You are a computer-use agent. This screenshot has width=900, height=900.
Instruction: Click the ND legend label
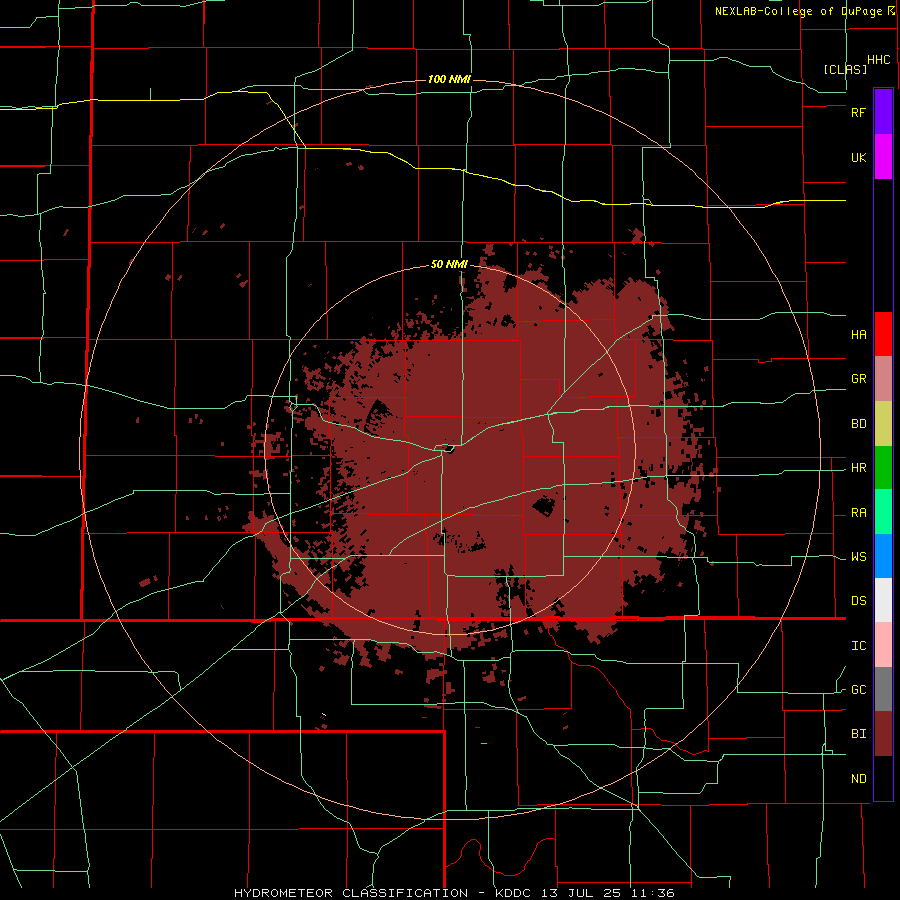coord(859,779)
